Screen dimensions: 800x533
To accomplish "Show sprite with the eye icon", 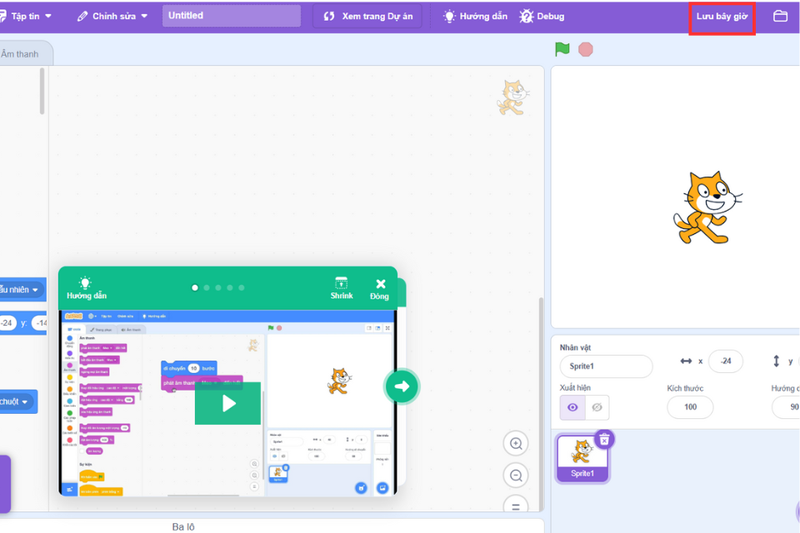I will point(572,408).
